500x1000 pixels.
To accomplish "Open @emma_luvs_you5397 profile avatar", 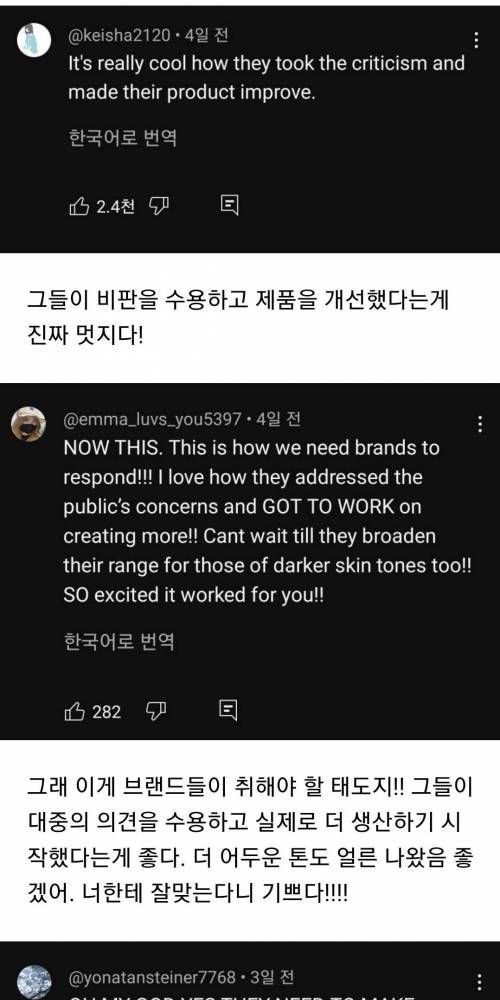I will (29, 423).
